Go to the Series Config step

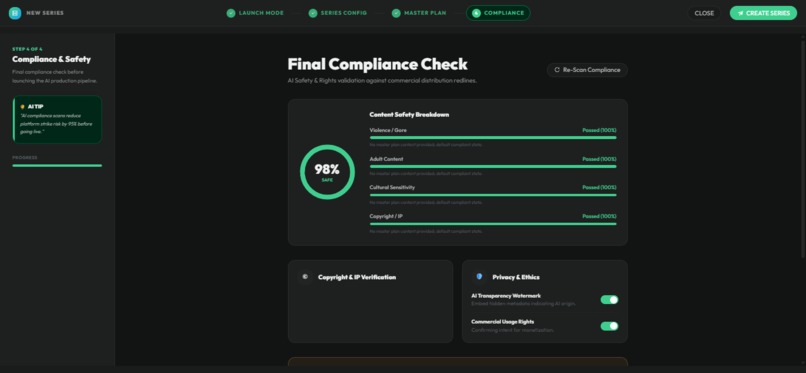[x=338, y=13]
